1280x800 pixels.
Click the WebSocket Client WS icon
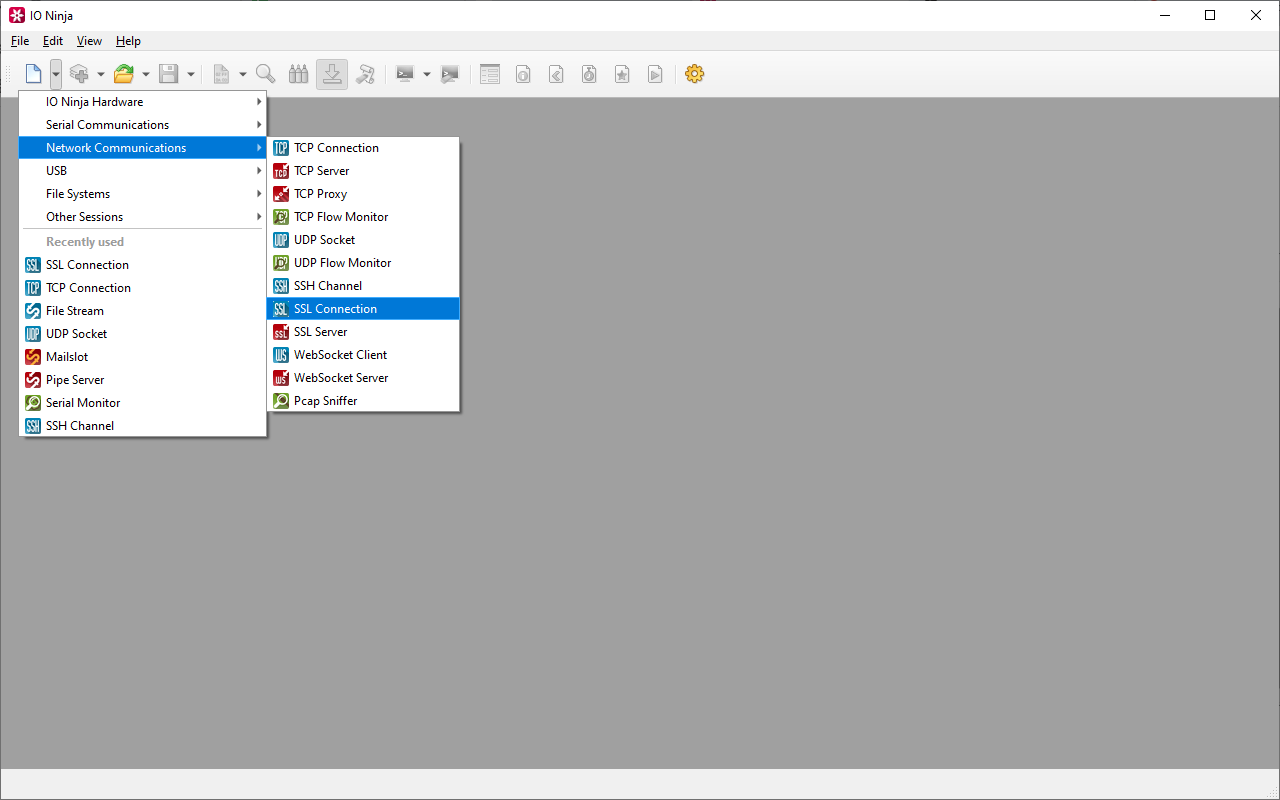[281, 355]
